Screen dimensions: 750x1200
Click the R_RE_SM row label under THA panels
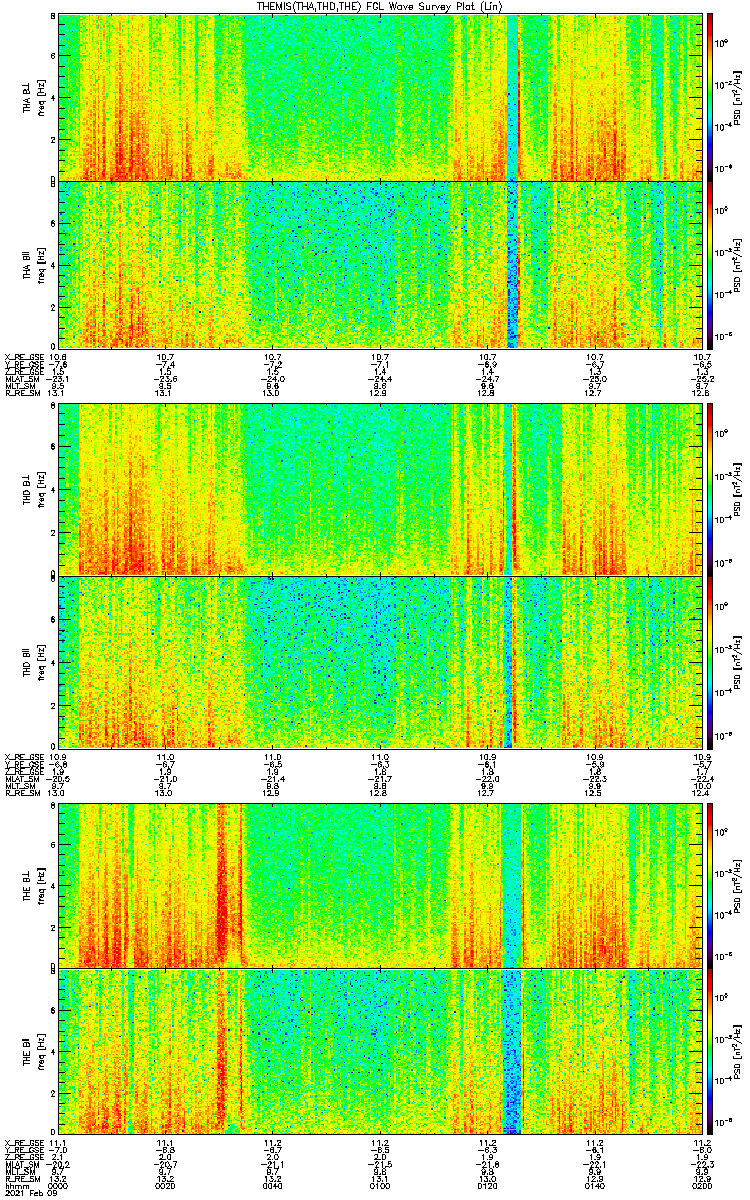[23, 393]
